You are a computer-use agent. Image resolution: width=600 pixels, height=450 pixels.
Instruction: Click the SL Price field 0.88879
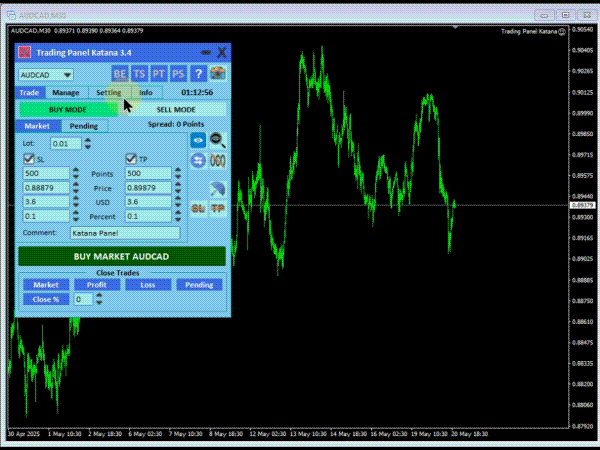point(46,188)
